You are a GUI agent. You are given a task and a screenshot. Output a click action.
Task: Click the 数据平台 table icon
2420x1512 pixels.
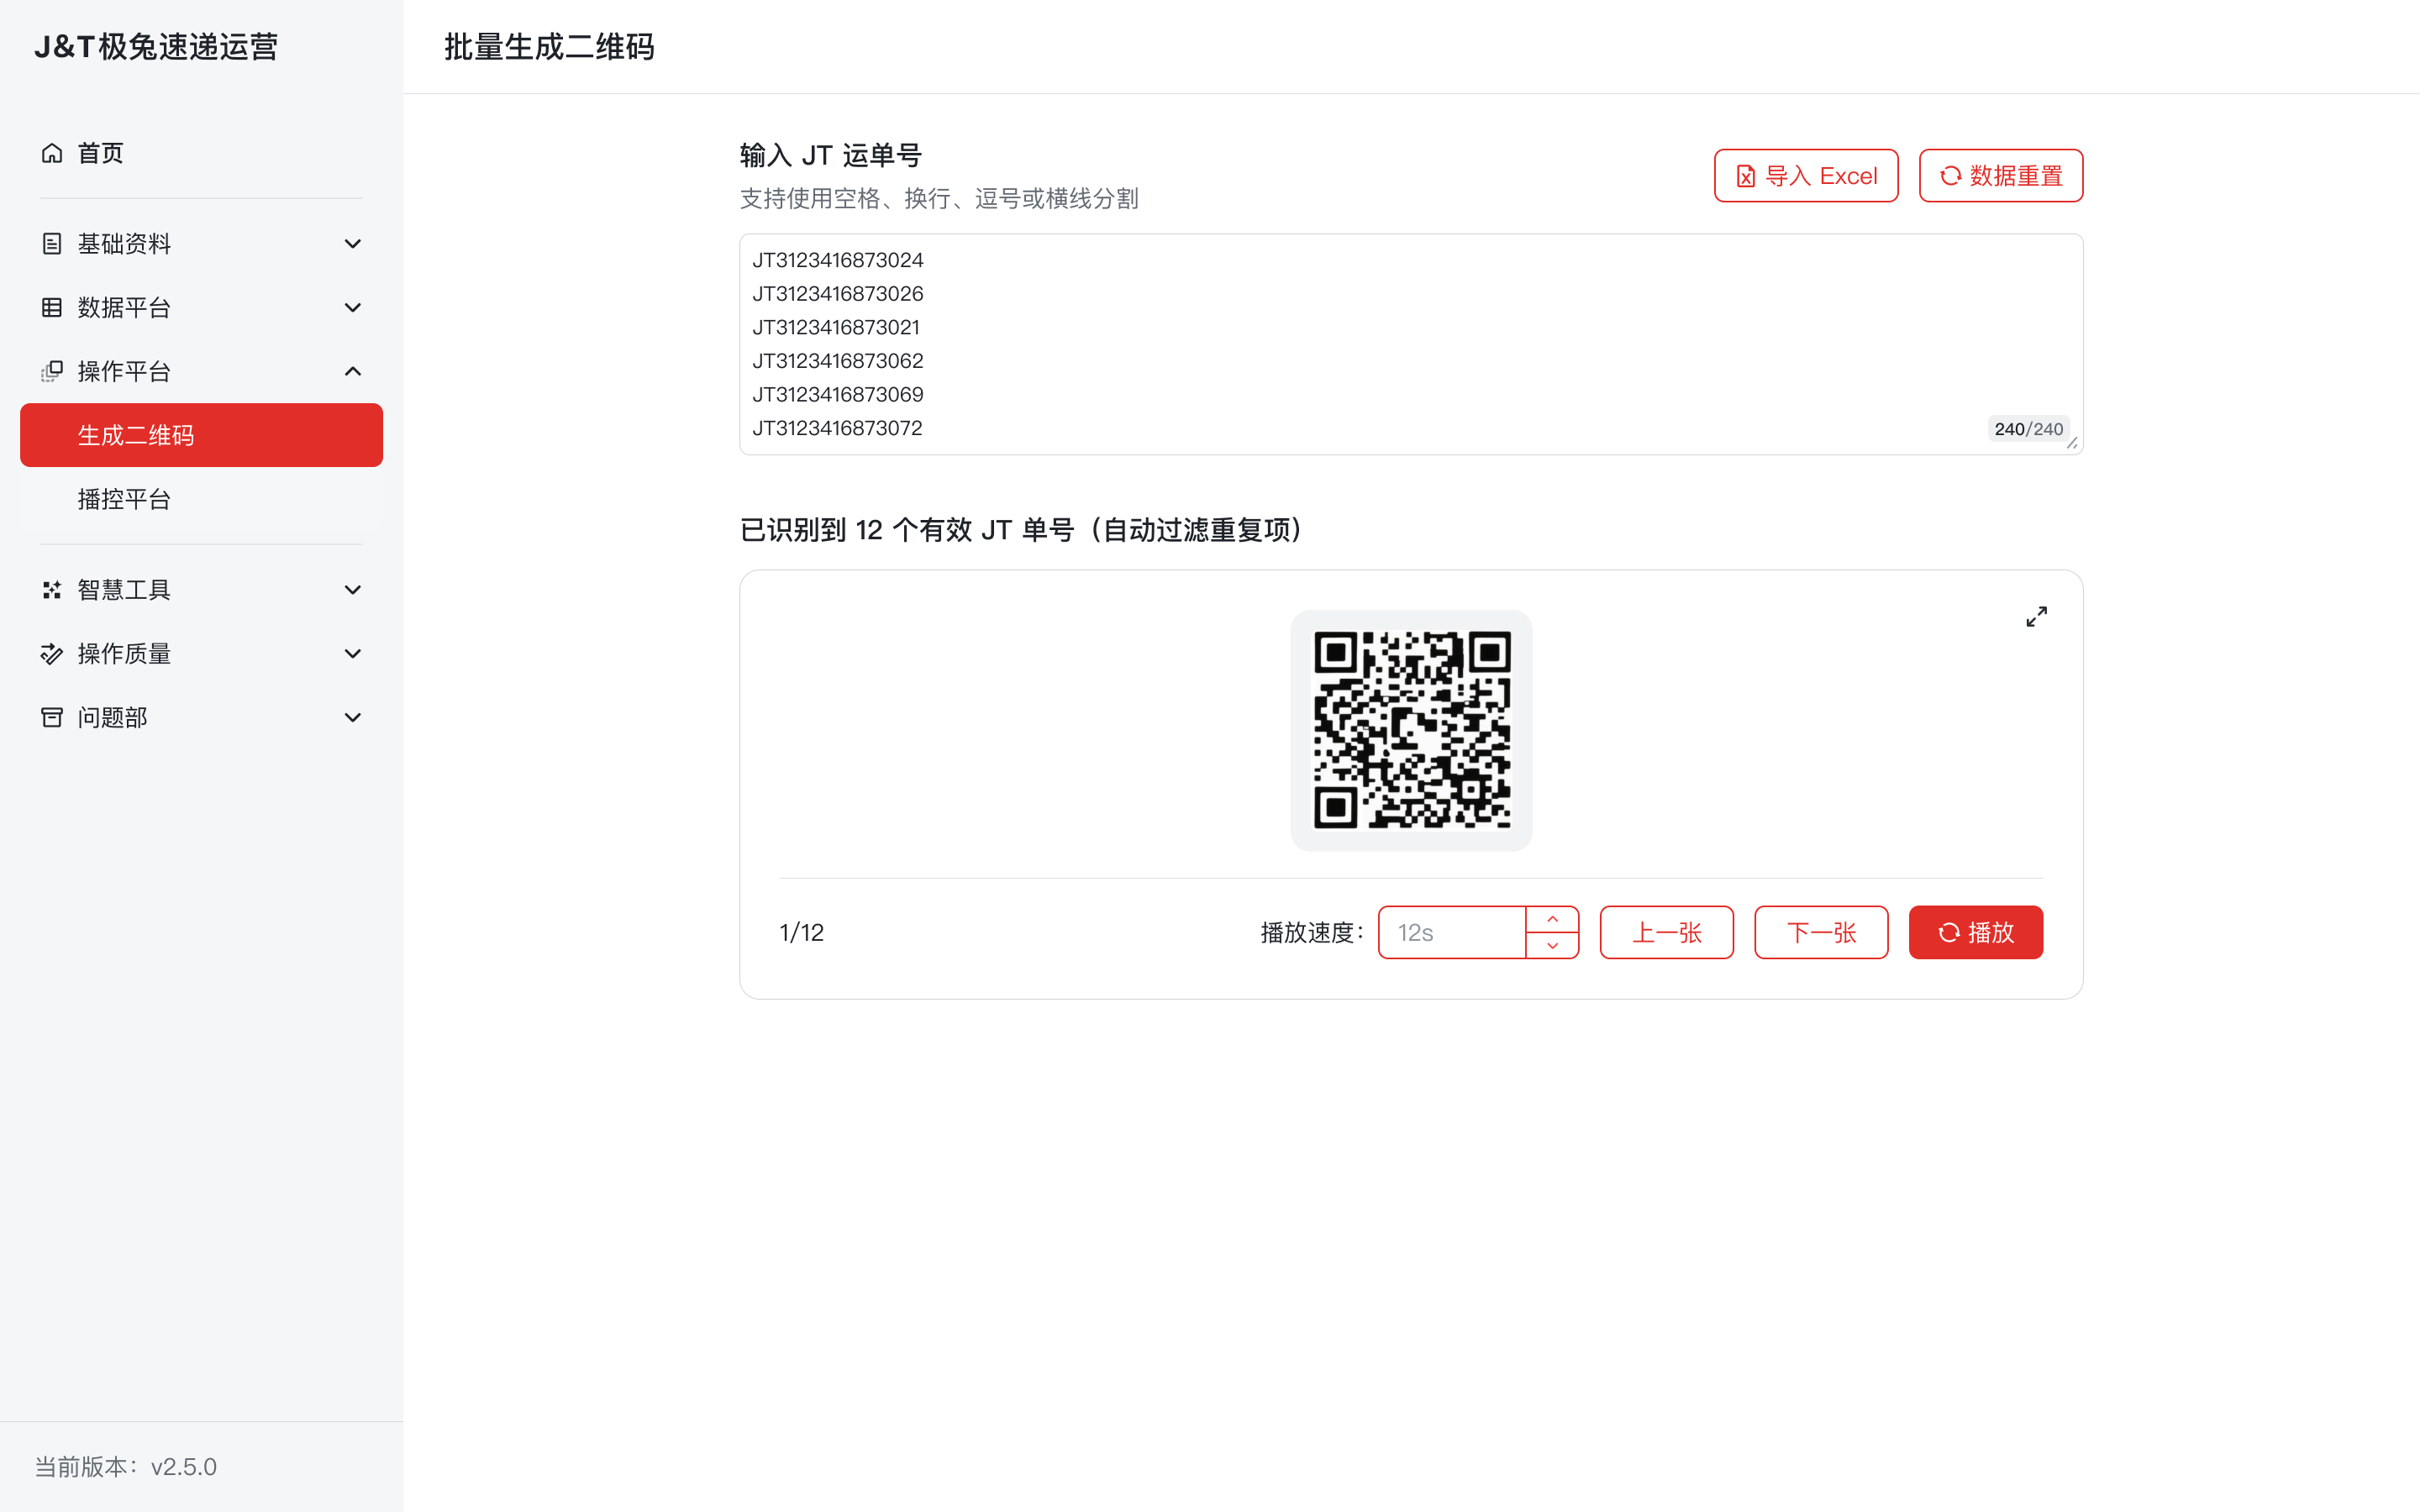(x=52, y=308)
